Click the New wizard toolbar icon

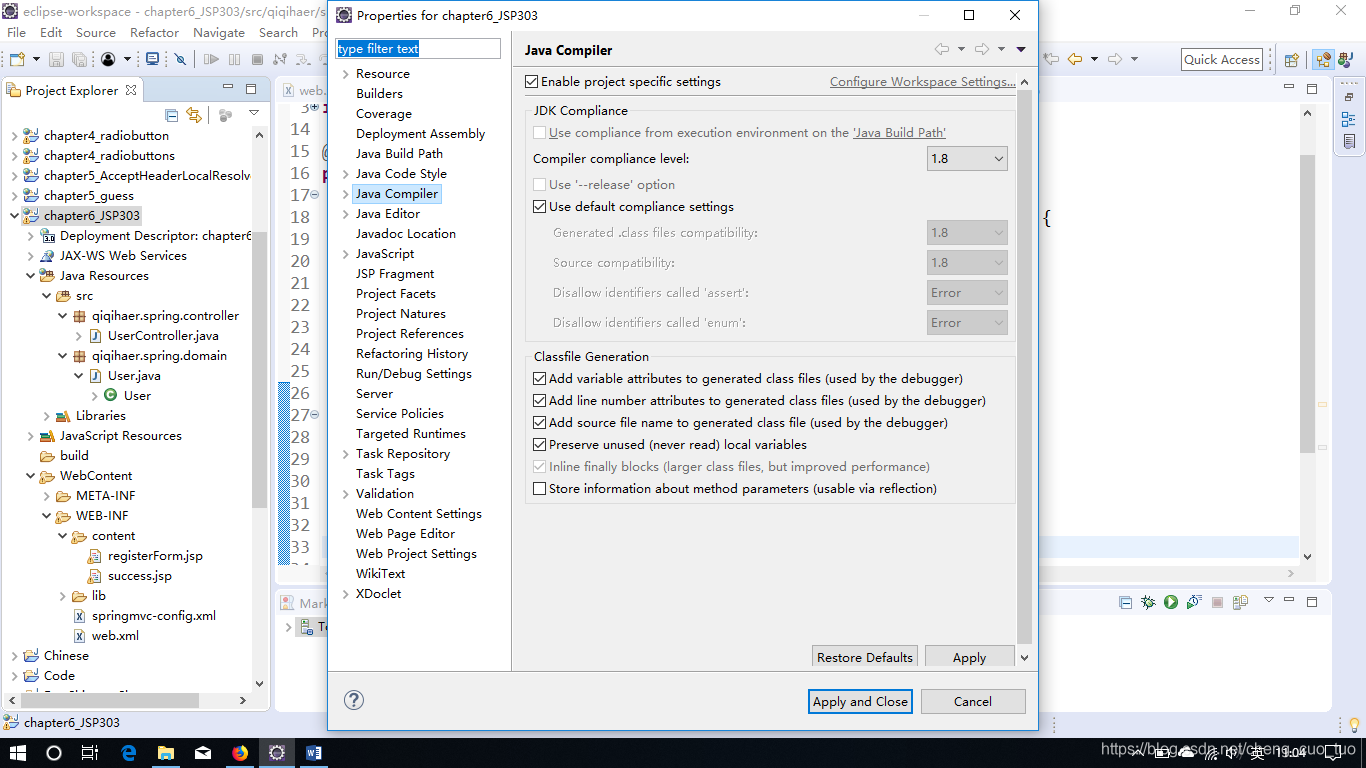tap(17, 59)
